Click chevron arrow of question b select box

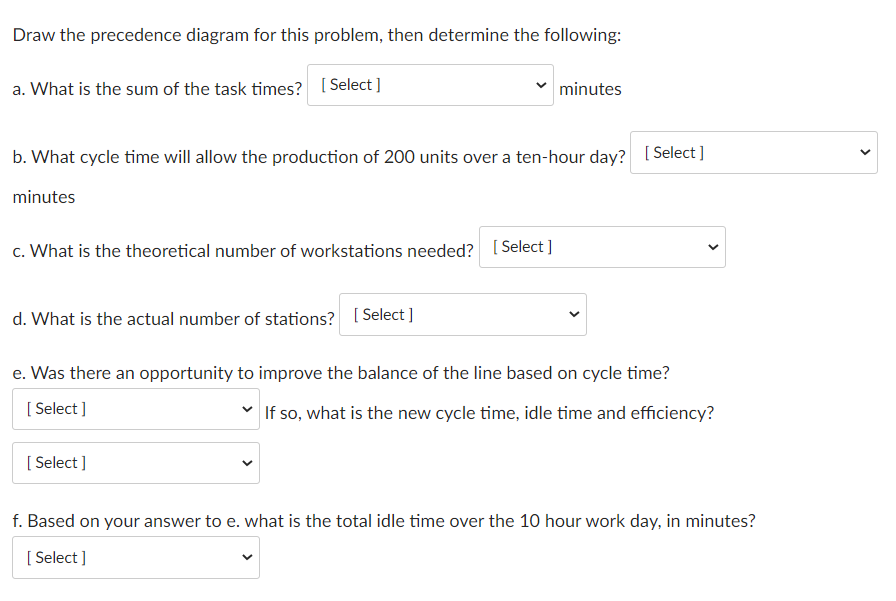coord(865,153)
